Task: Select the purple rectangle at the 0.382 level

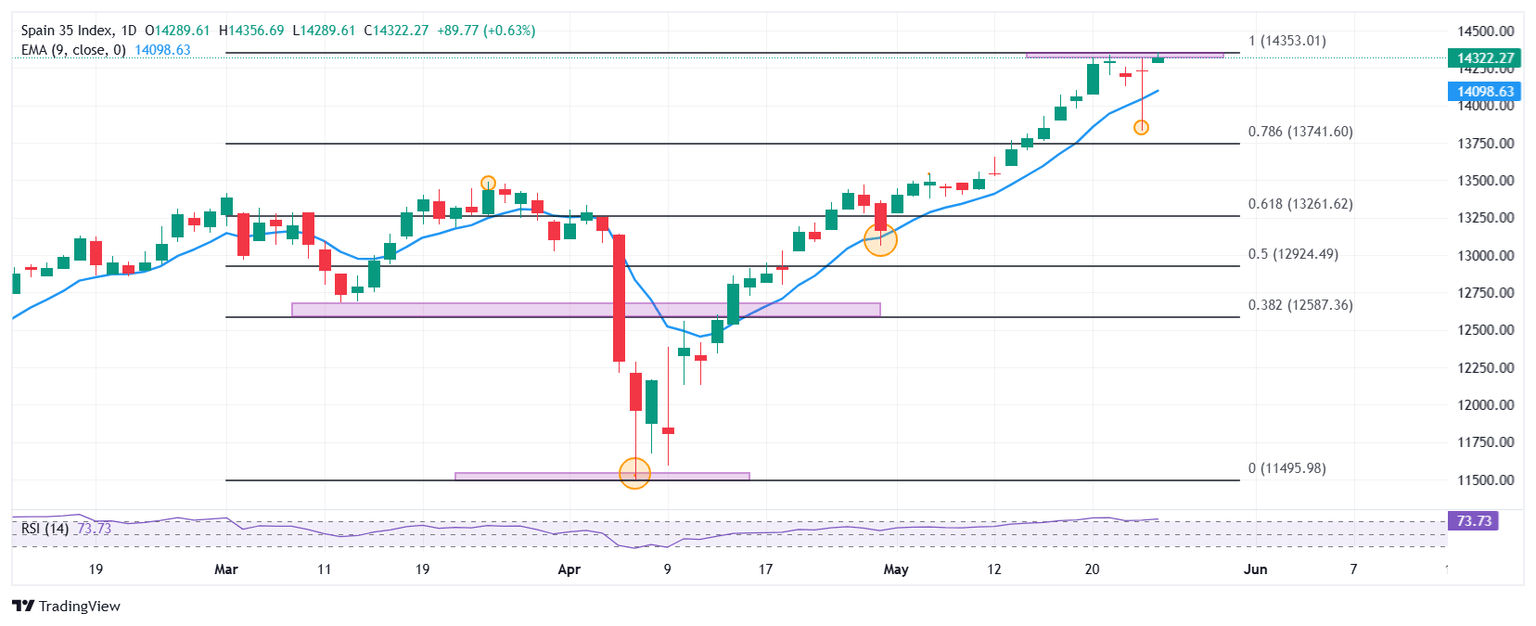Action: coord(585,310)
